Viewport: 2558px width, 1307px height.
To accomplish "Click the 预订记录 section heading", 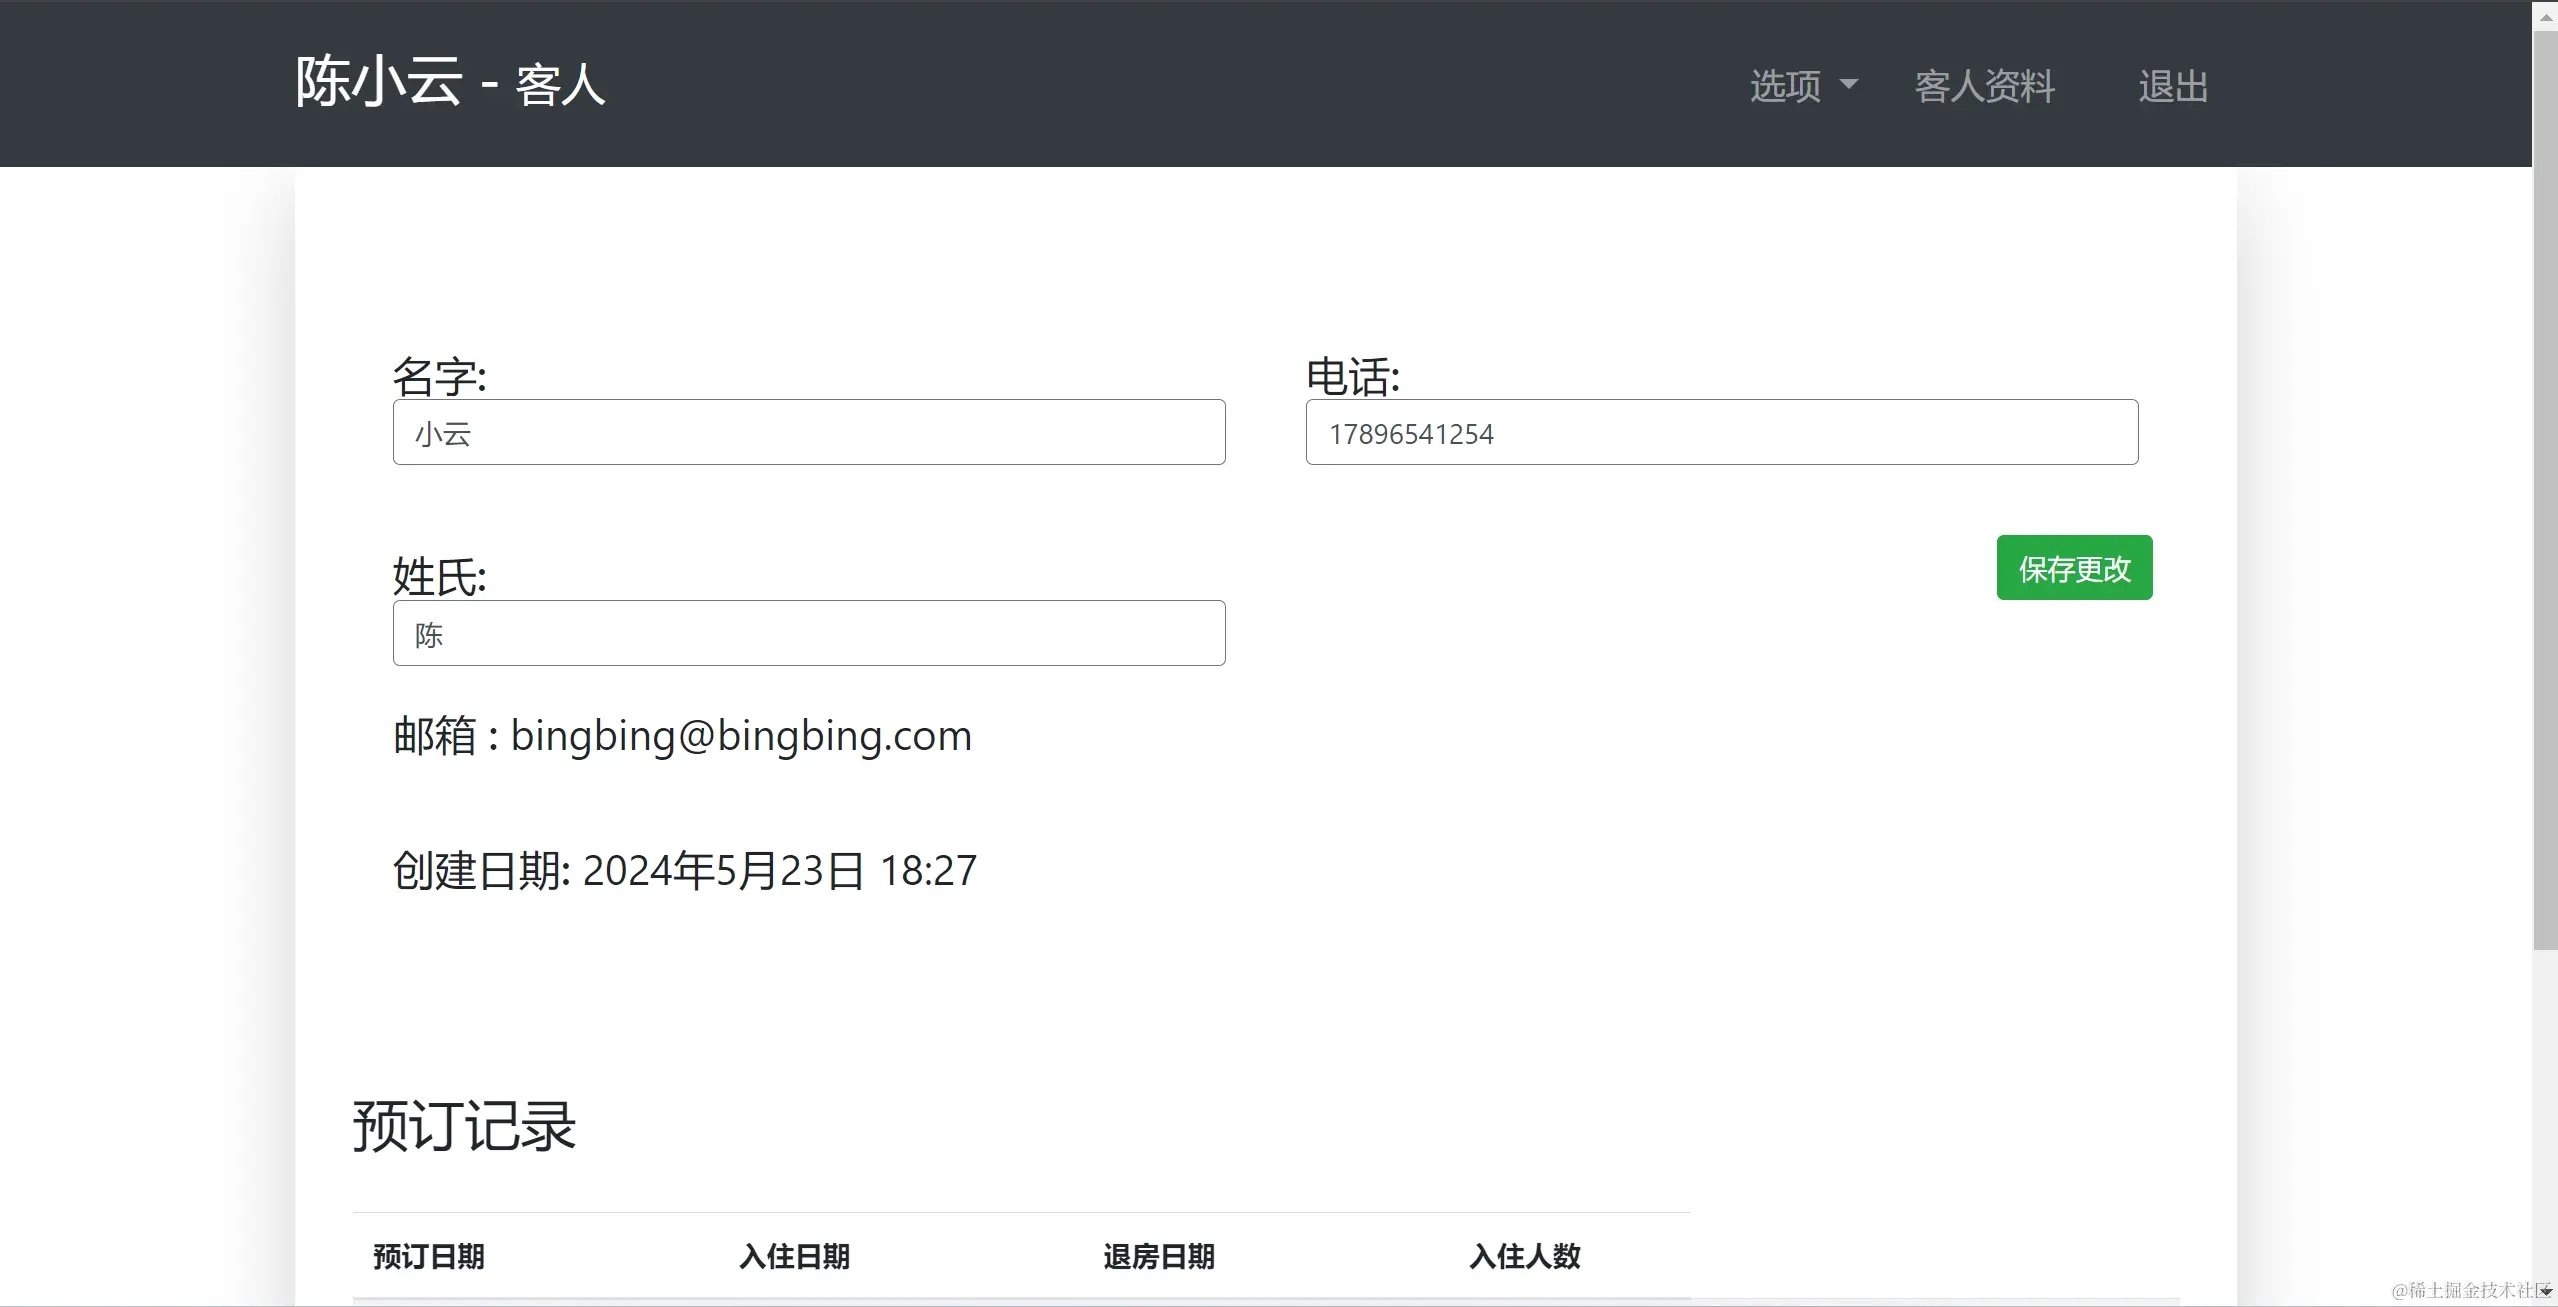I will (x=464, y=1126).
